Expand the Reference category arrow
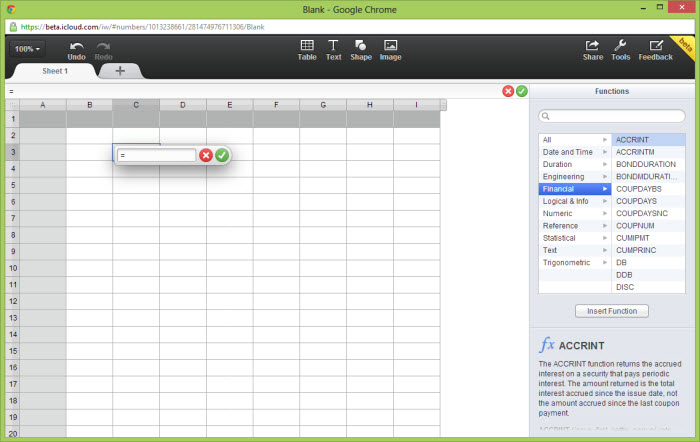Viewport: 700px width, 442px height. (x=605, y=226)
